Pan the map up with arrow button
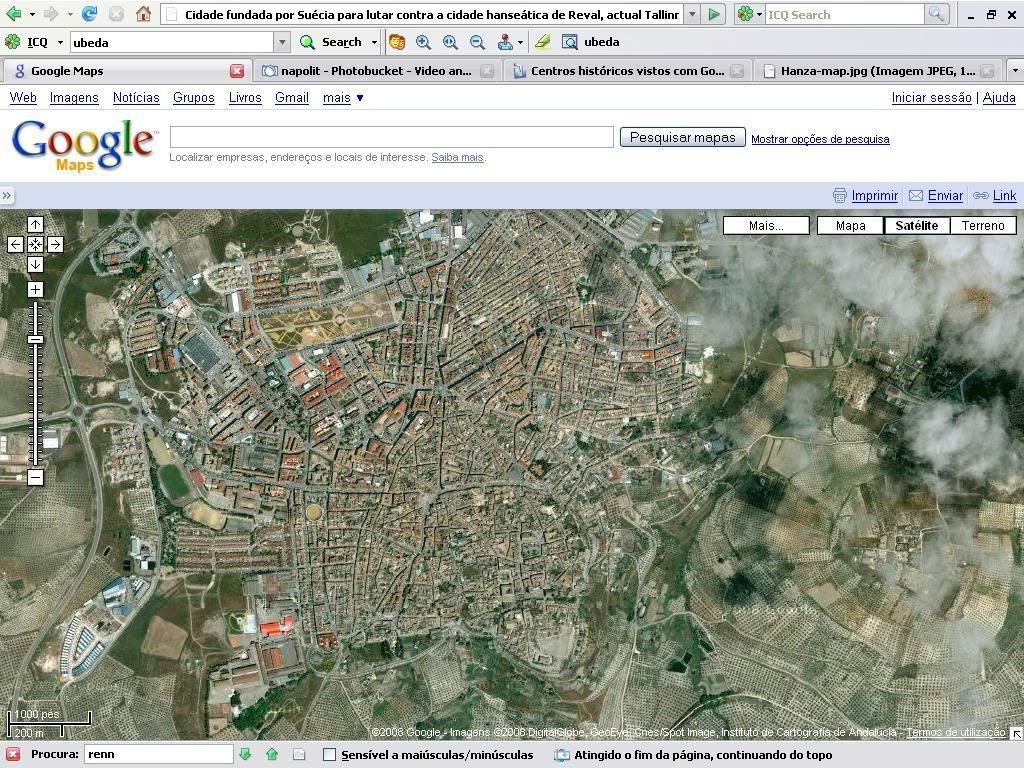This screenshot has height=768, width=1024. (35, 225)
